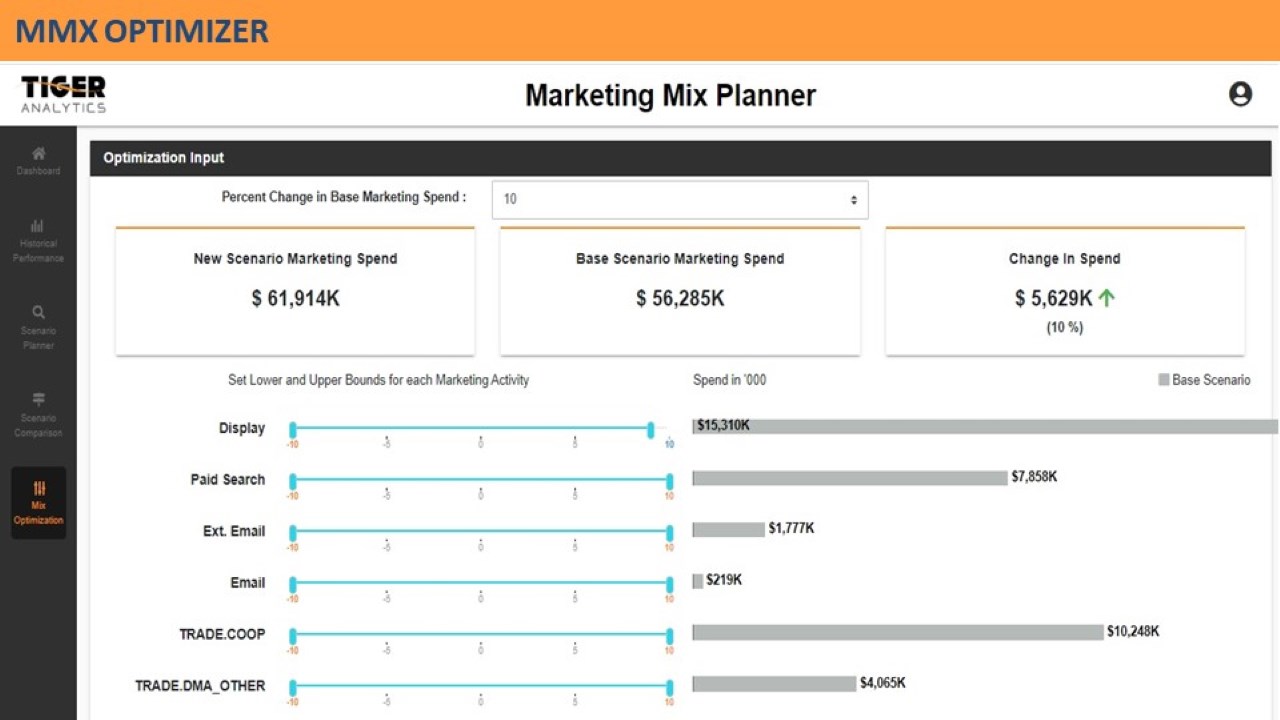The width and height of the screenshot is (1280, 720).
Task: Click the TRADE.COOP slider upper handle
Action: tap(670, 635)
